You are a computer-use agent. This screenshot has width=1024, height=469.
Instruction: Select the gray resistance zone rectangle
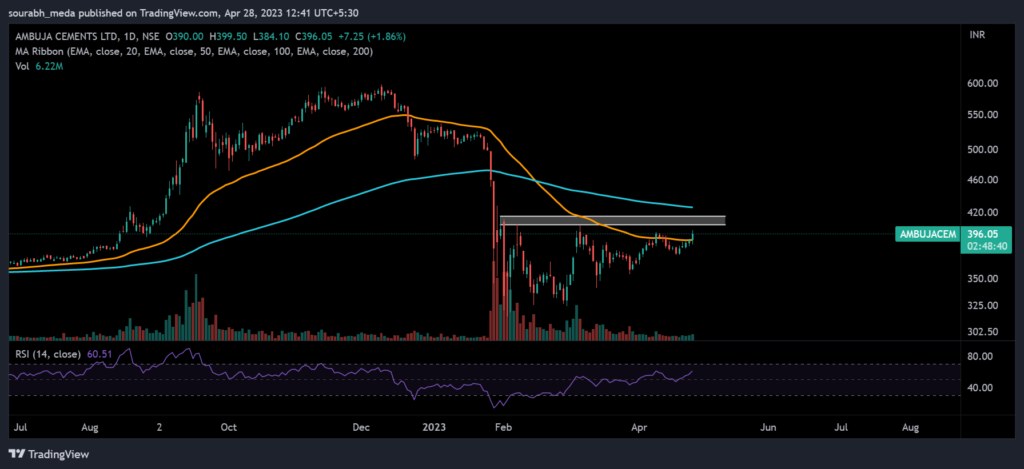(613, 221)
